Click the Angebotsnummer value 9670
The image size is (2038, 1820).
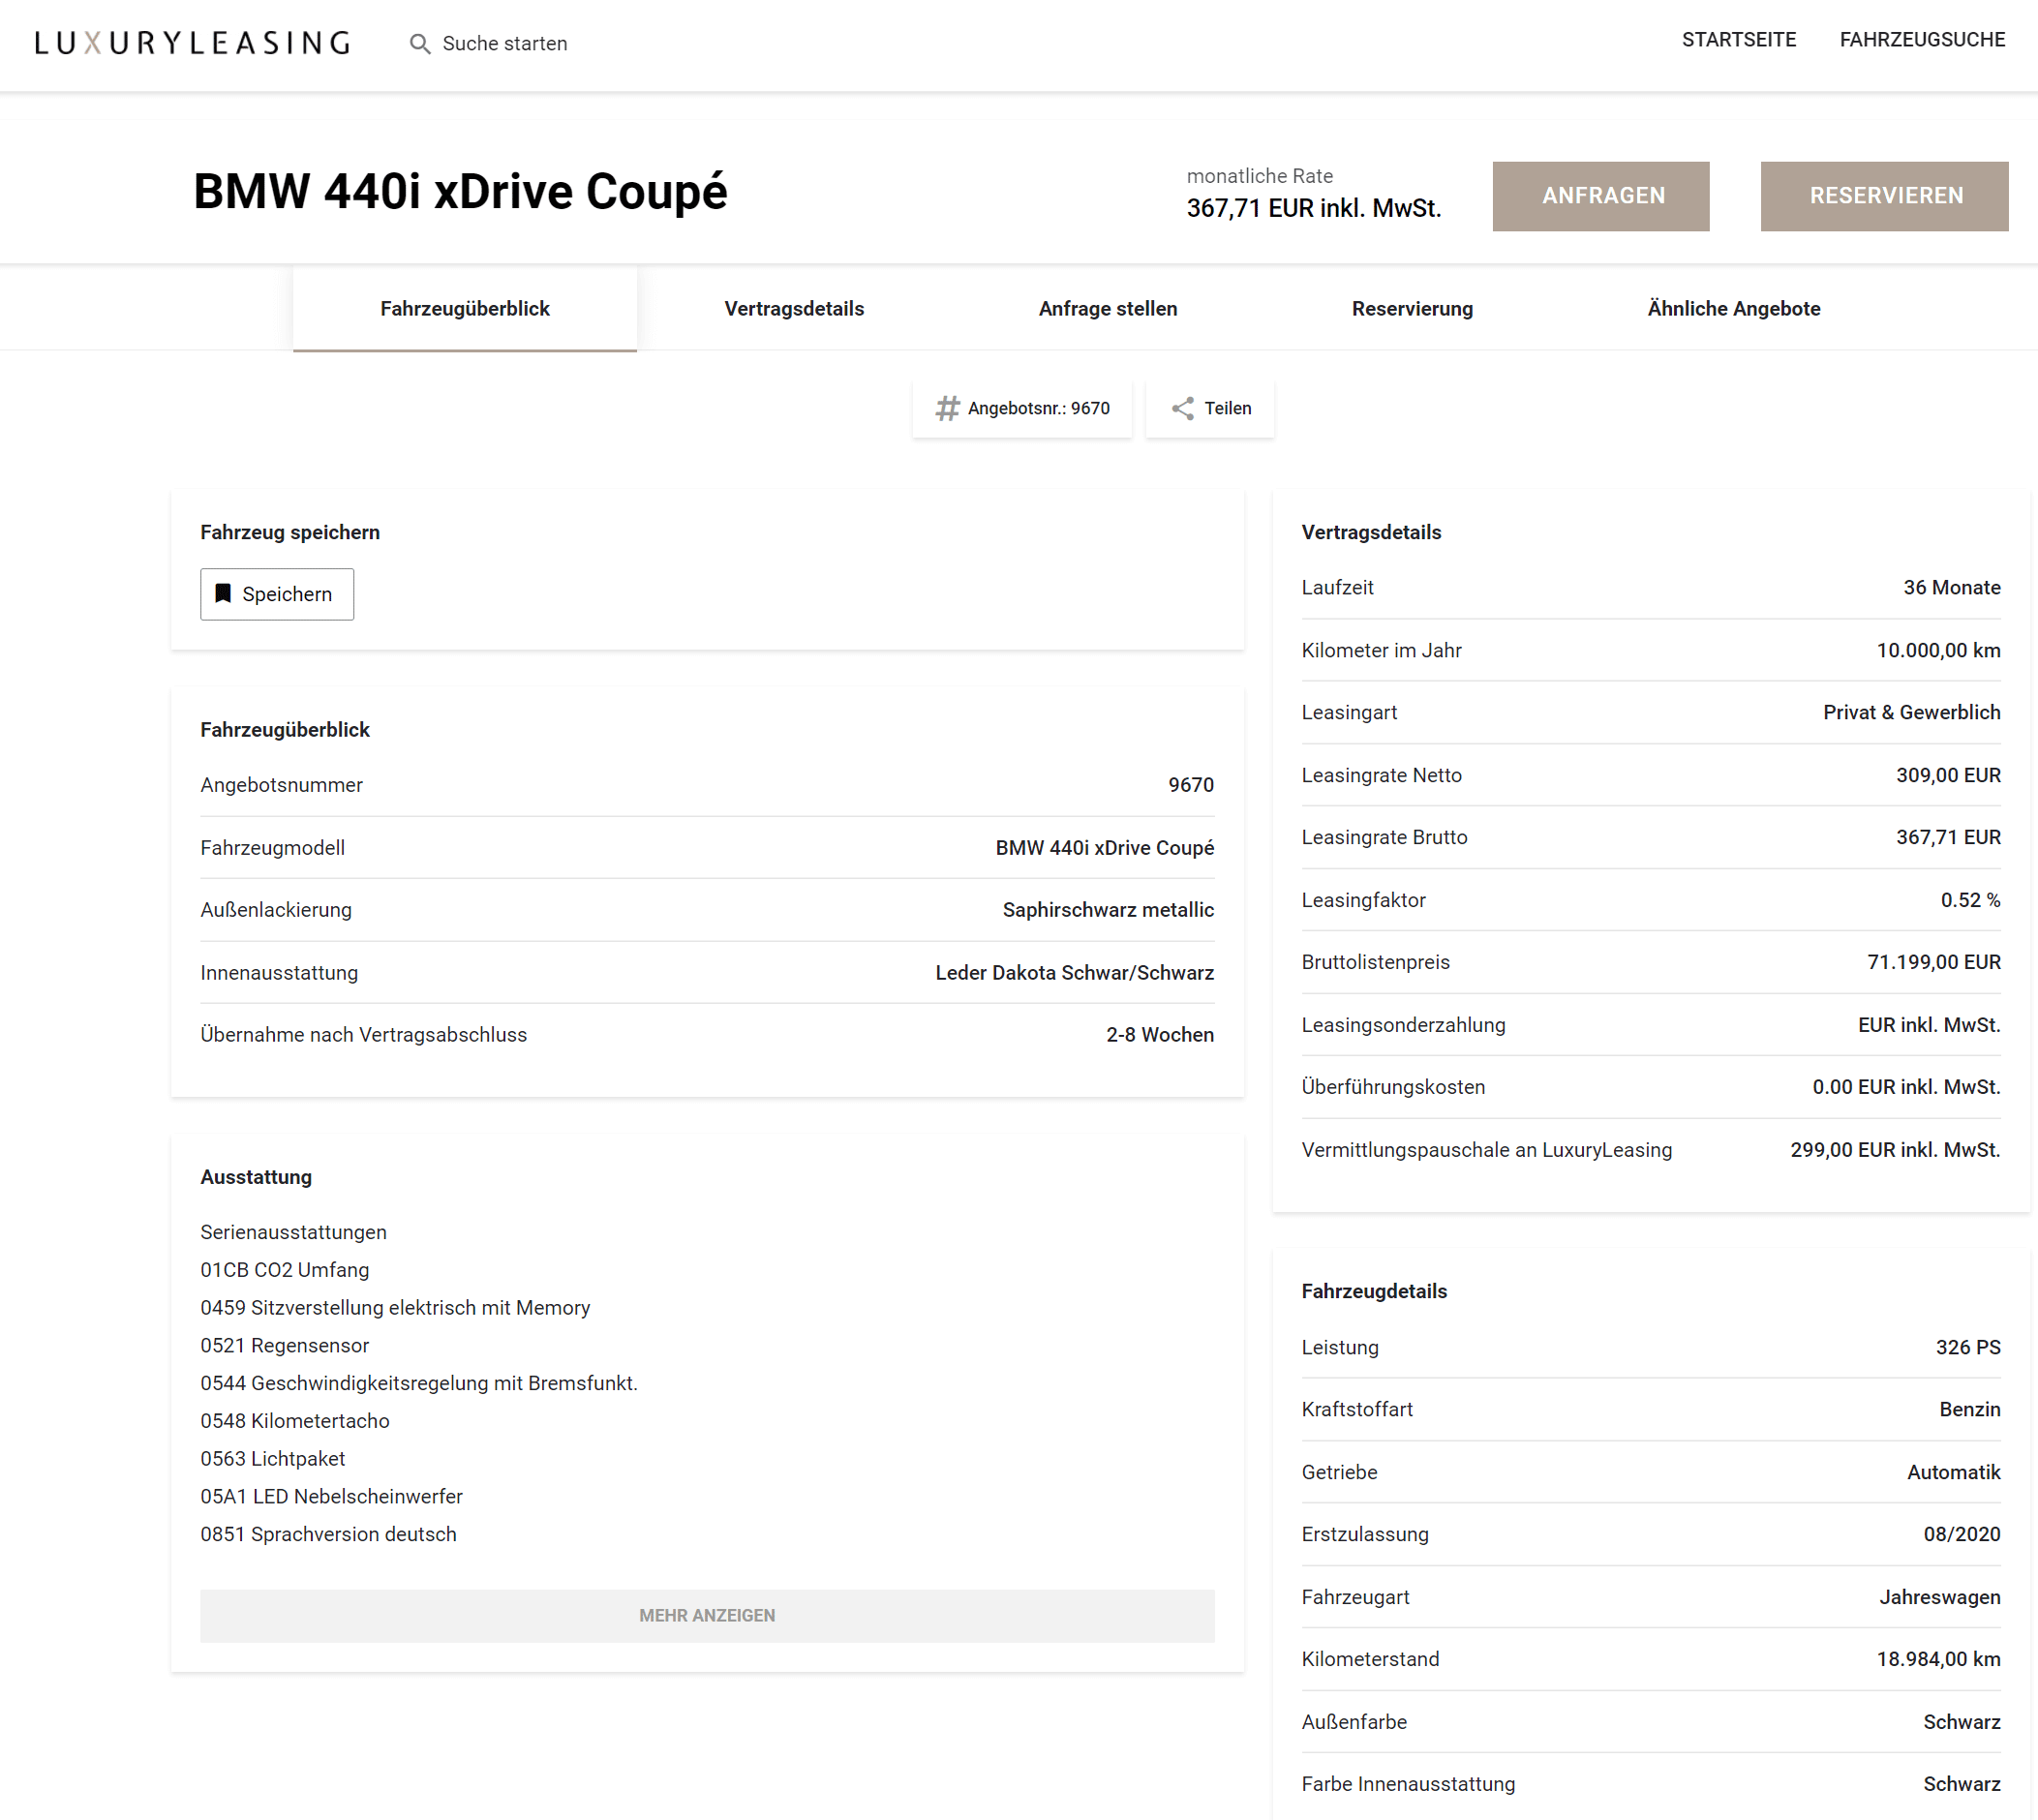[x=1191, y=785]
